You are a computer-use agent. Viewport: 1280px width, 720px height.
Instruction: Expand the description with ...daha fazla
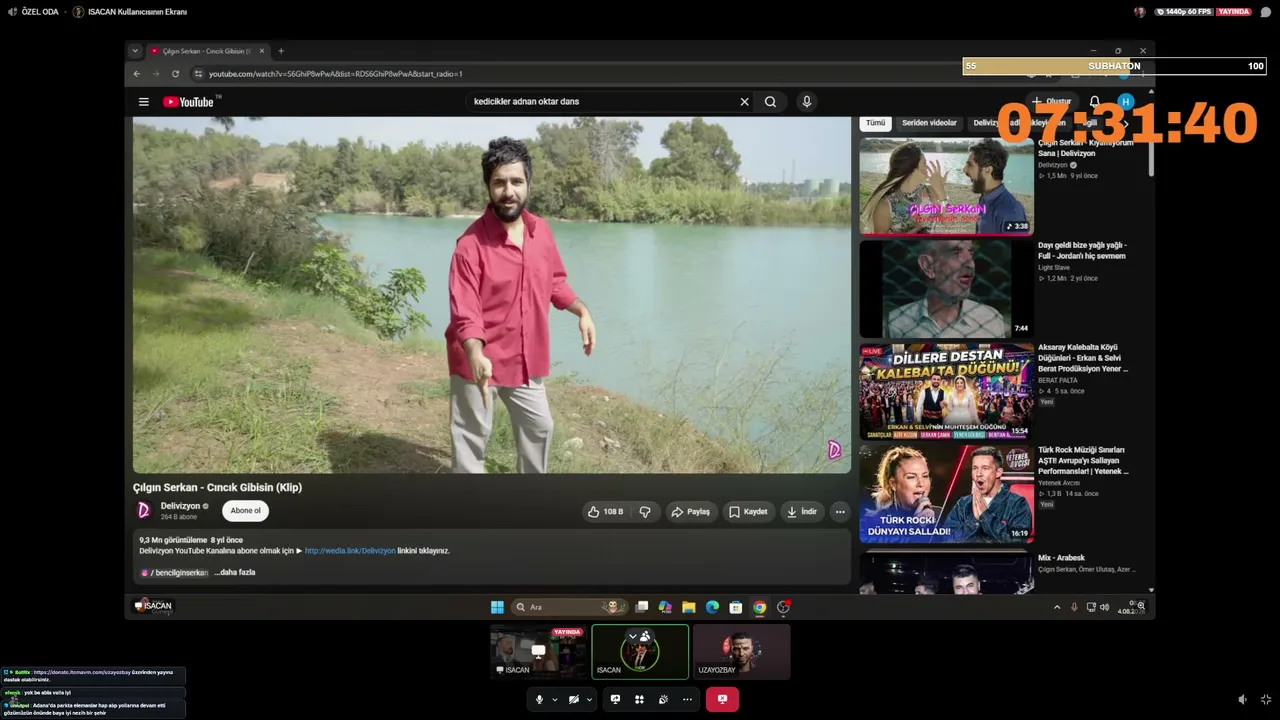click(x=235, y=573)
